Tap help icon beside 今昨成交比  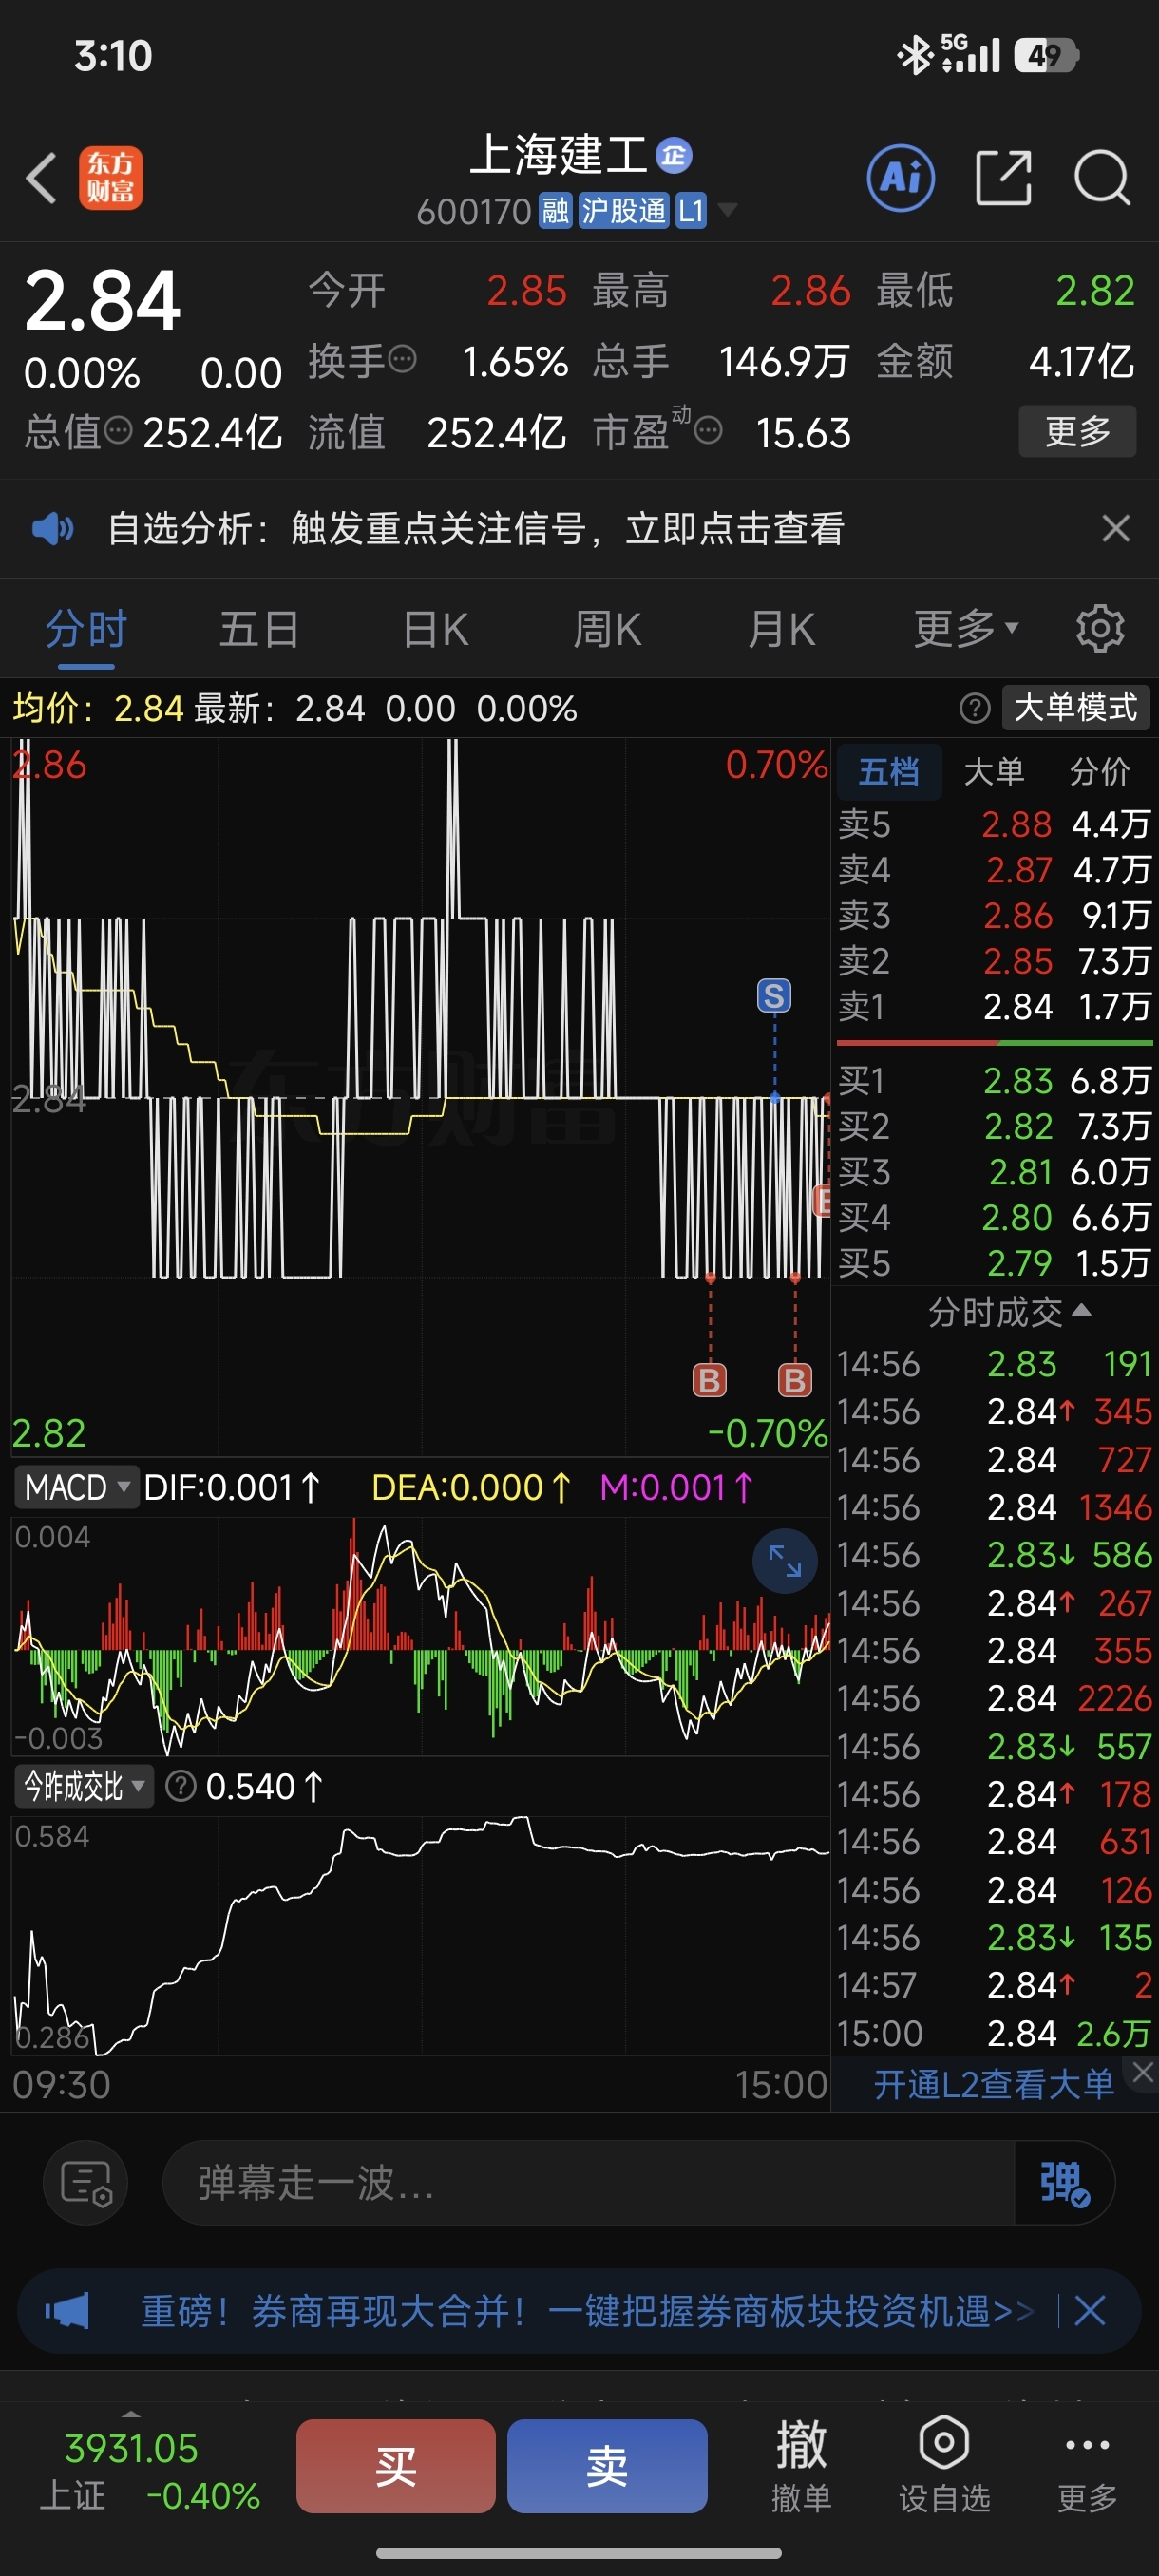(x=180, y=1786)
